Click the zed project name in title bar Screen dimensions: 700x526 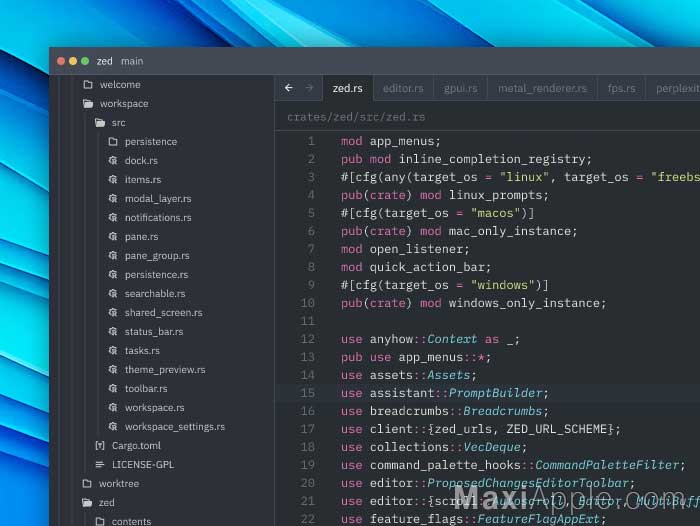pyautogui.click(x=104, y=61)
